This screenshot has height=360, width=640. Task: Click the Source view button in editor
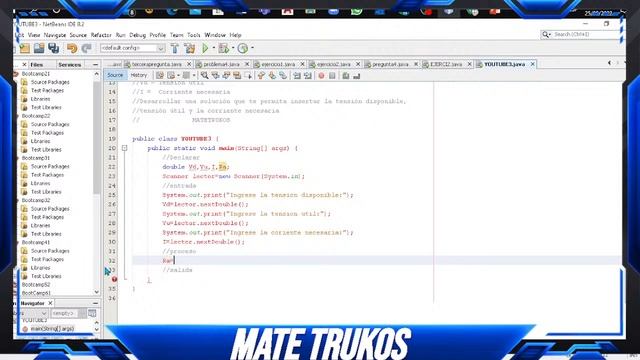pos(115,75)
